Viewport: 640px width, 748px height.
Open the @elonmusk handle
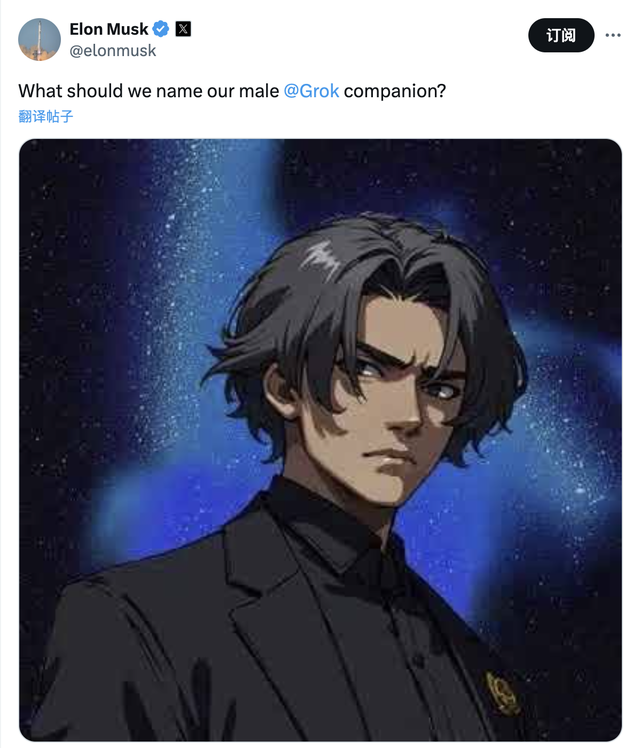click(113, 51)
